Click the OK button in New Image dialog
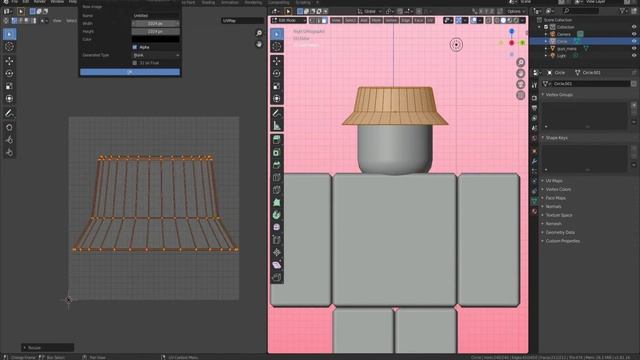The height and width of the screenshot is (360, 640). 130,72
